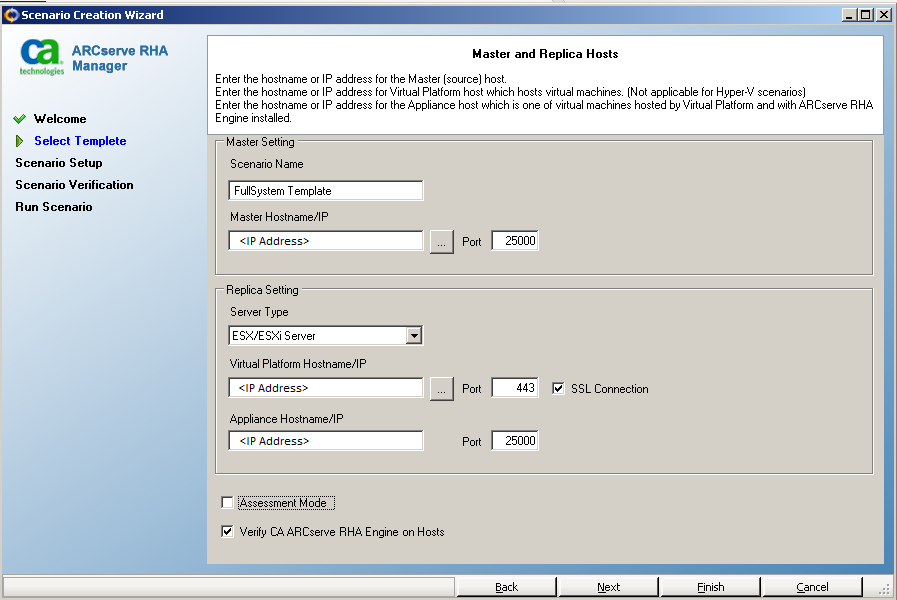Click the Replica Setting group label
The width and height of the screenshot is (897, 600).
click(x=262, y=290)
